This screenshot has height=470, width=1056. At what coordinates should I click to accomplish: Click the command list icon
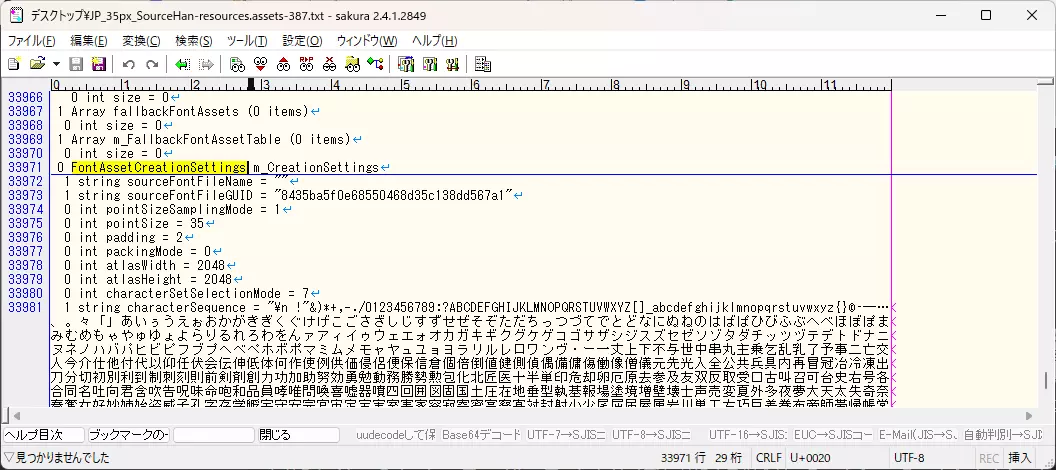[x=482, y=65]
